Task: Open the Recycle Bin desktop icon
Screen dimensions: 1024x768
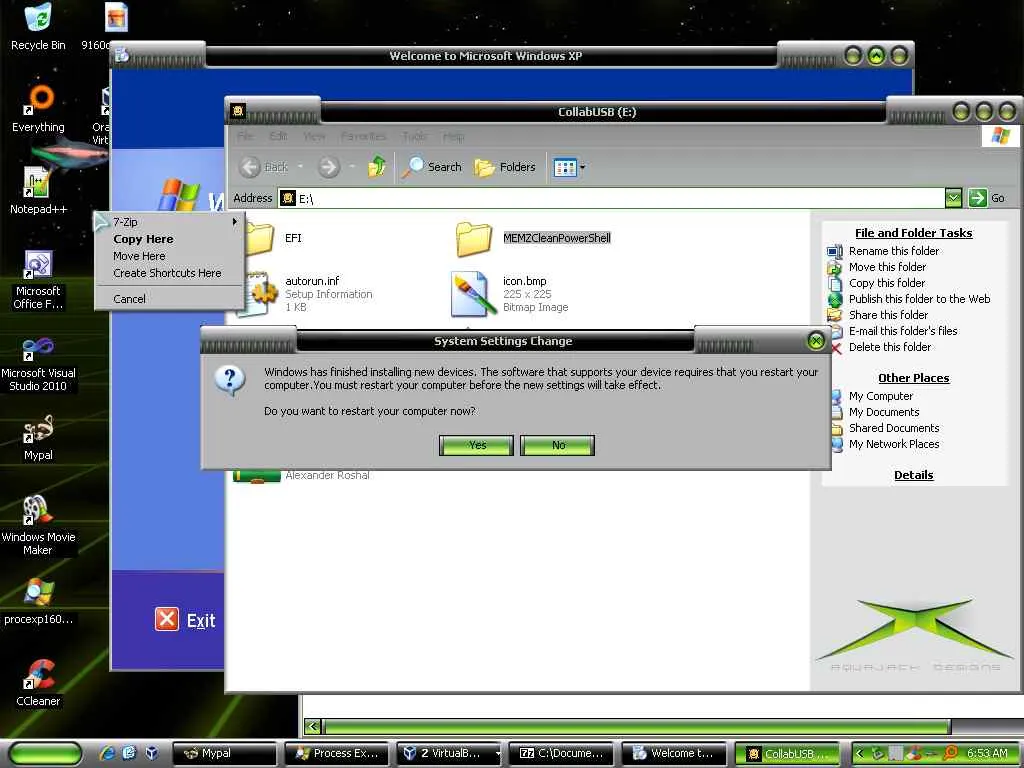Action: [38, 26]
